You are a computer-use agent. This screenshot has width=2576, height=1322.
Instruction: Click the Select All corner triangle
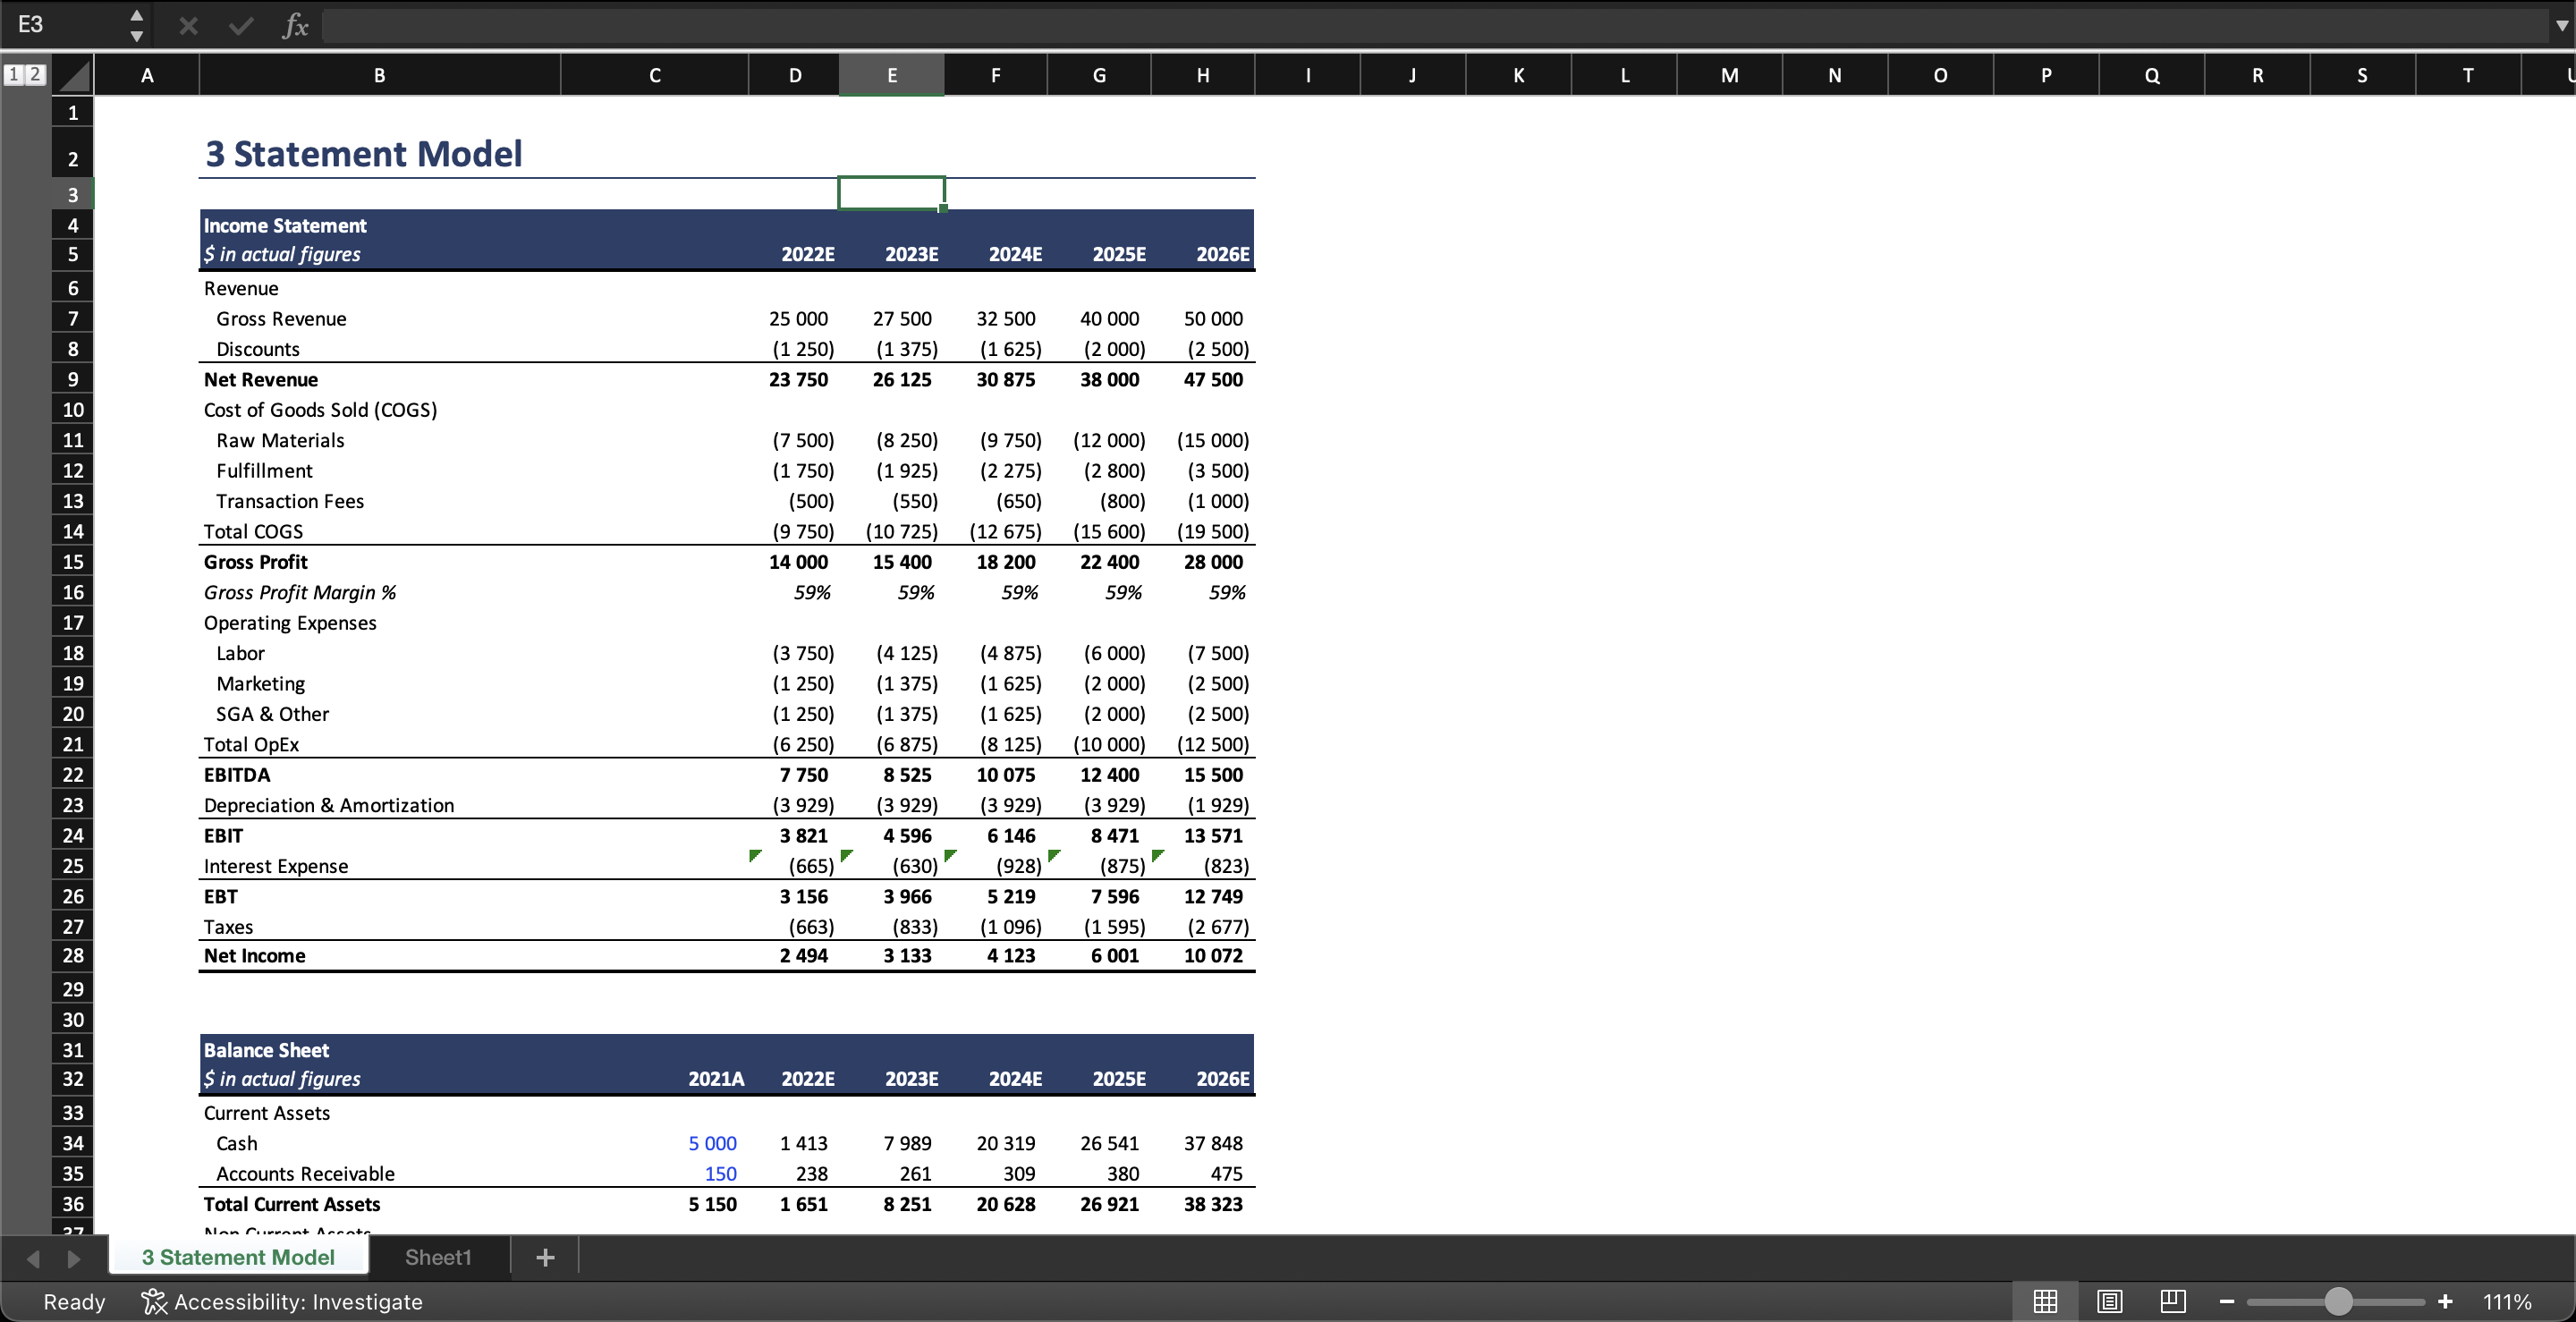[x=72, y=76]
